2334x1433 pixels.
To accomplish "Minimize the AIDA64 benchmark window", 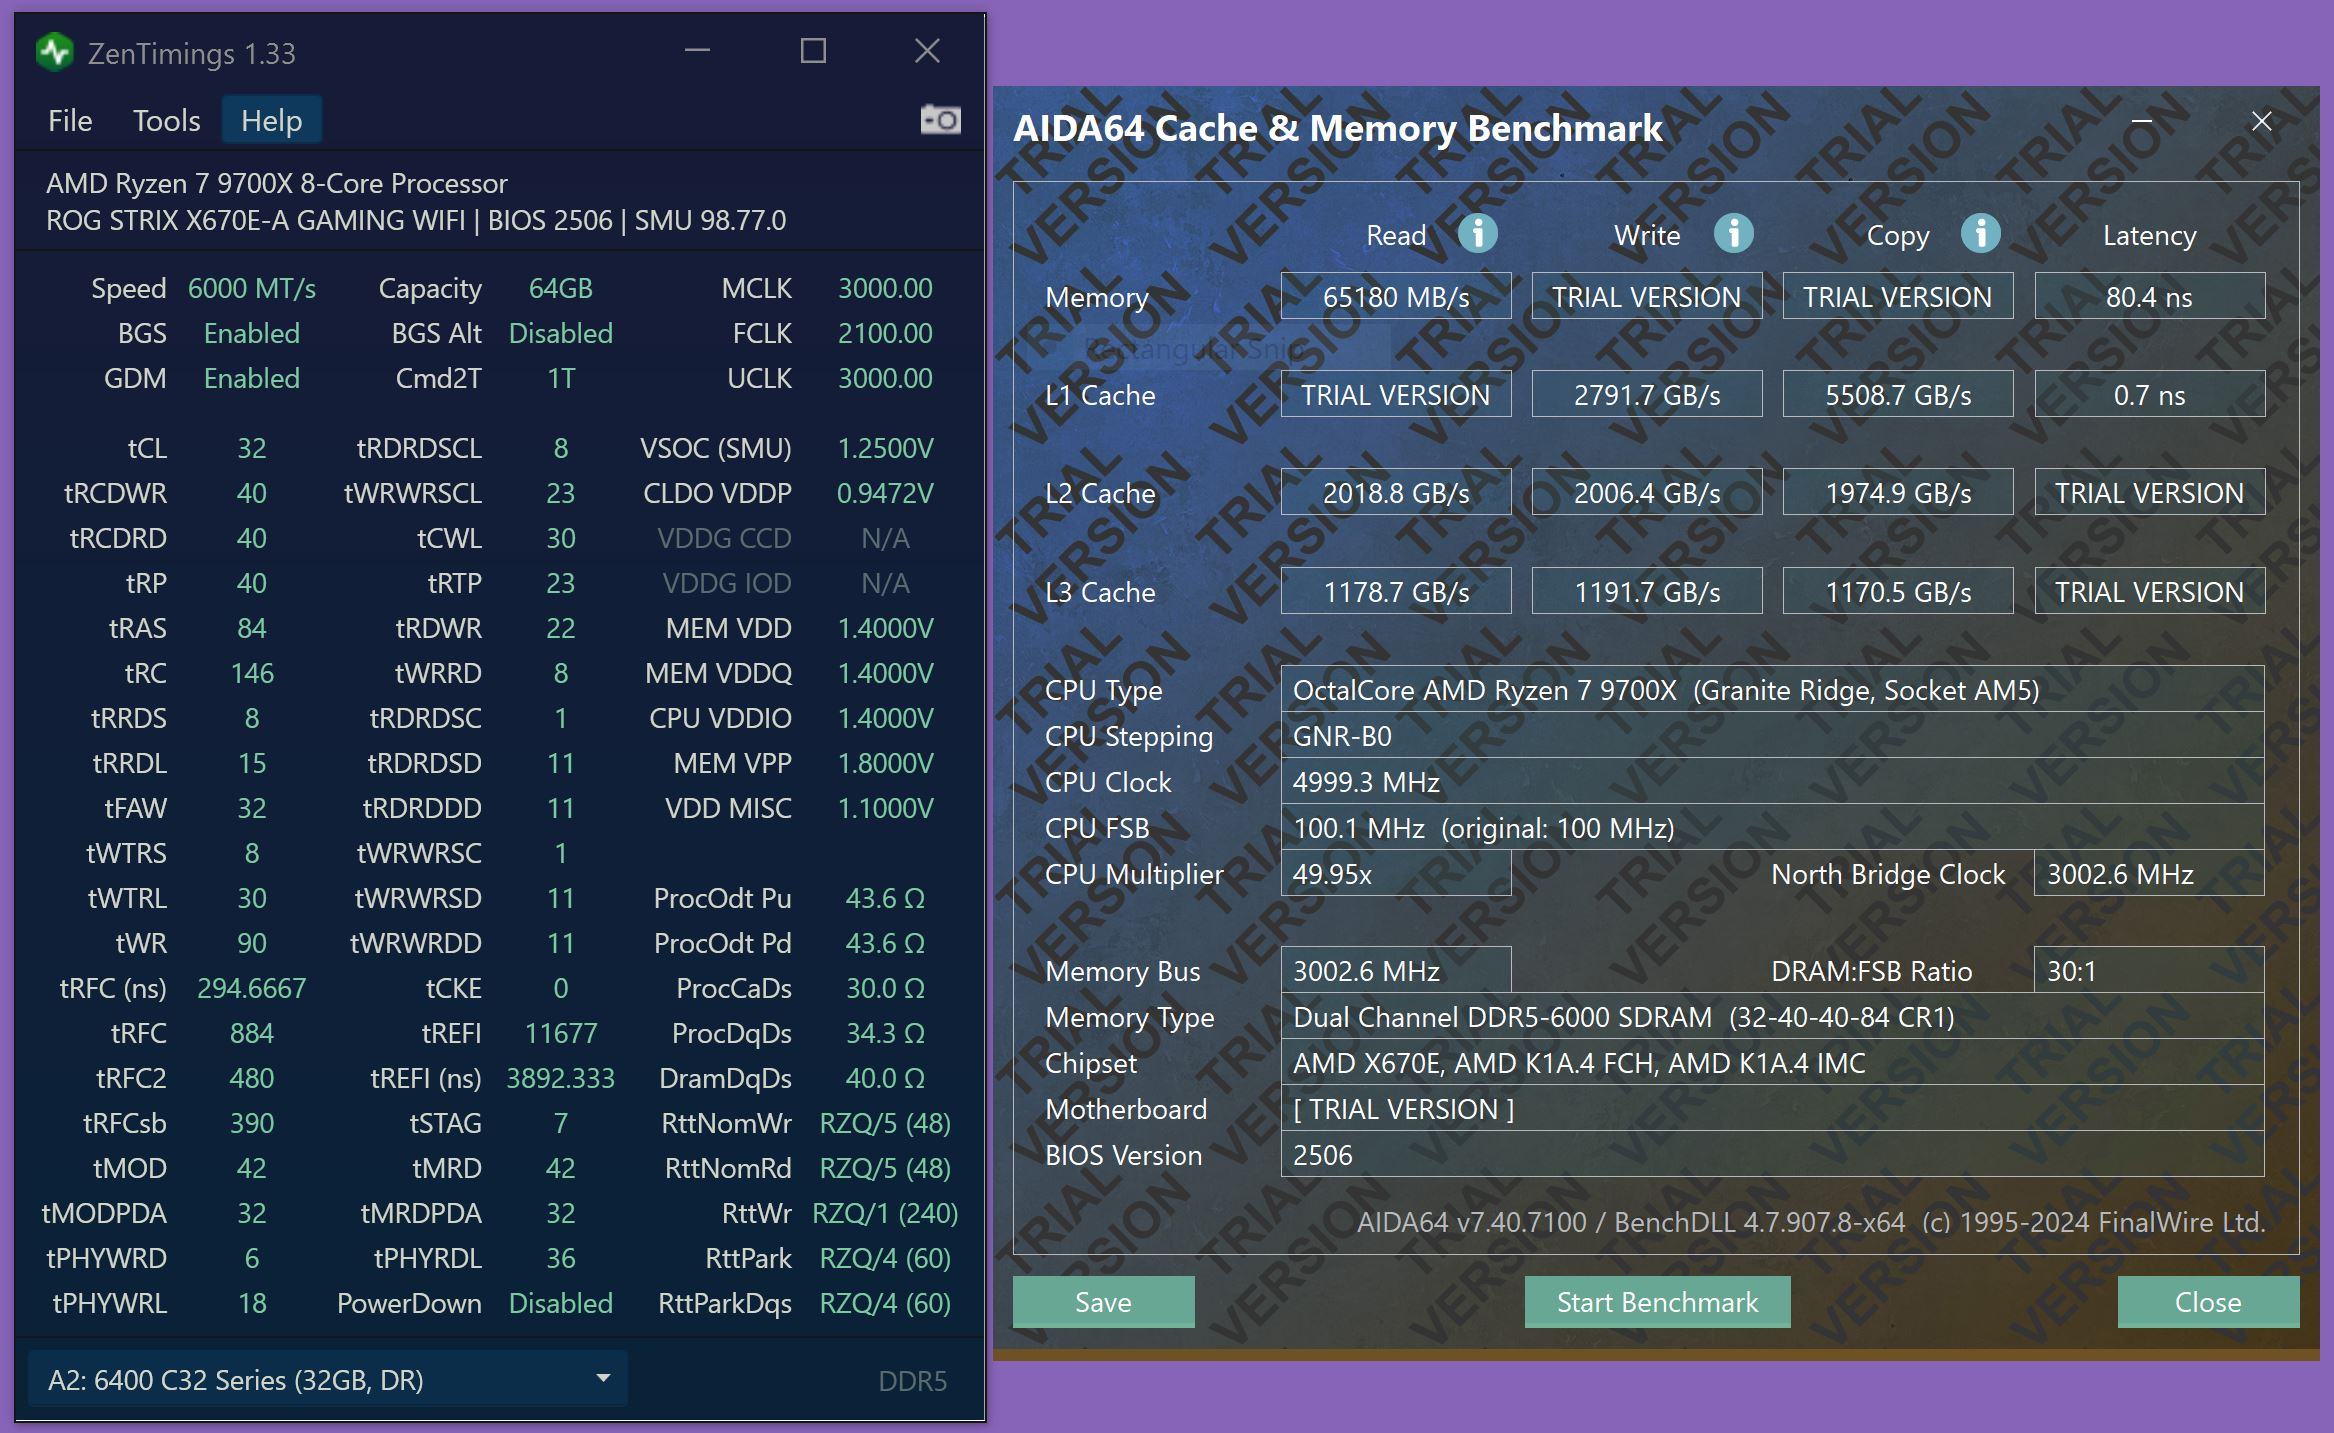I will coord(2142,122).
